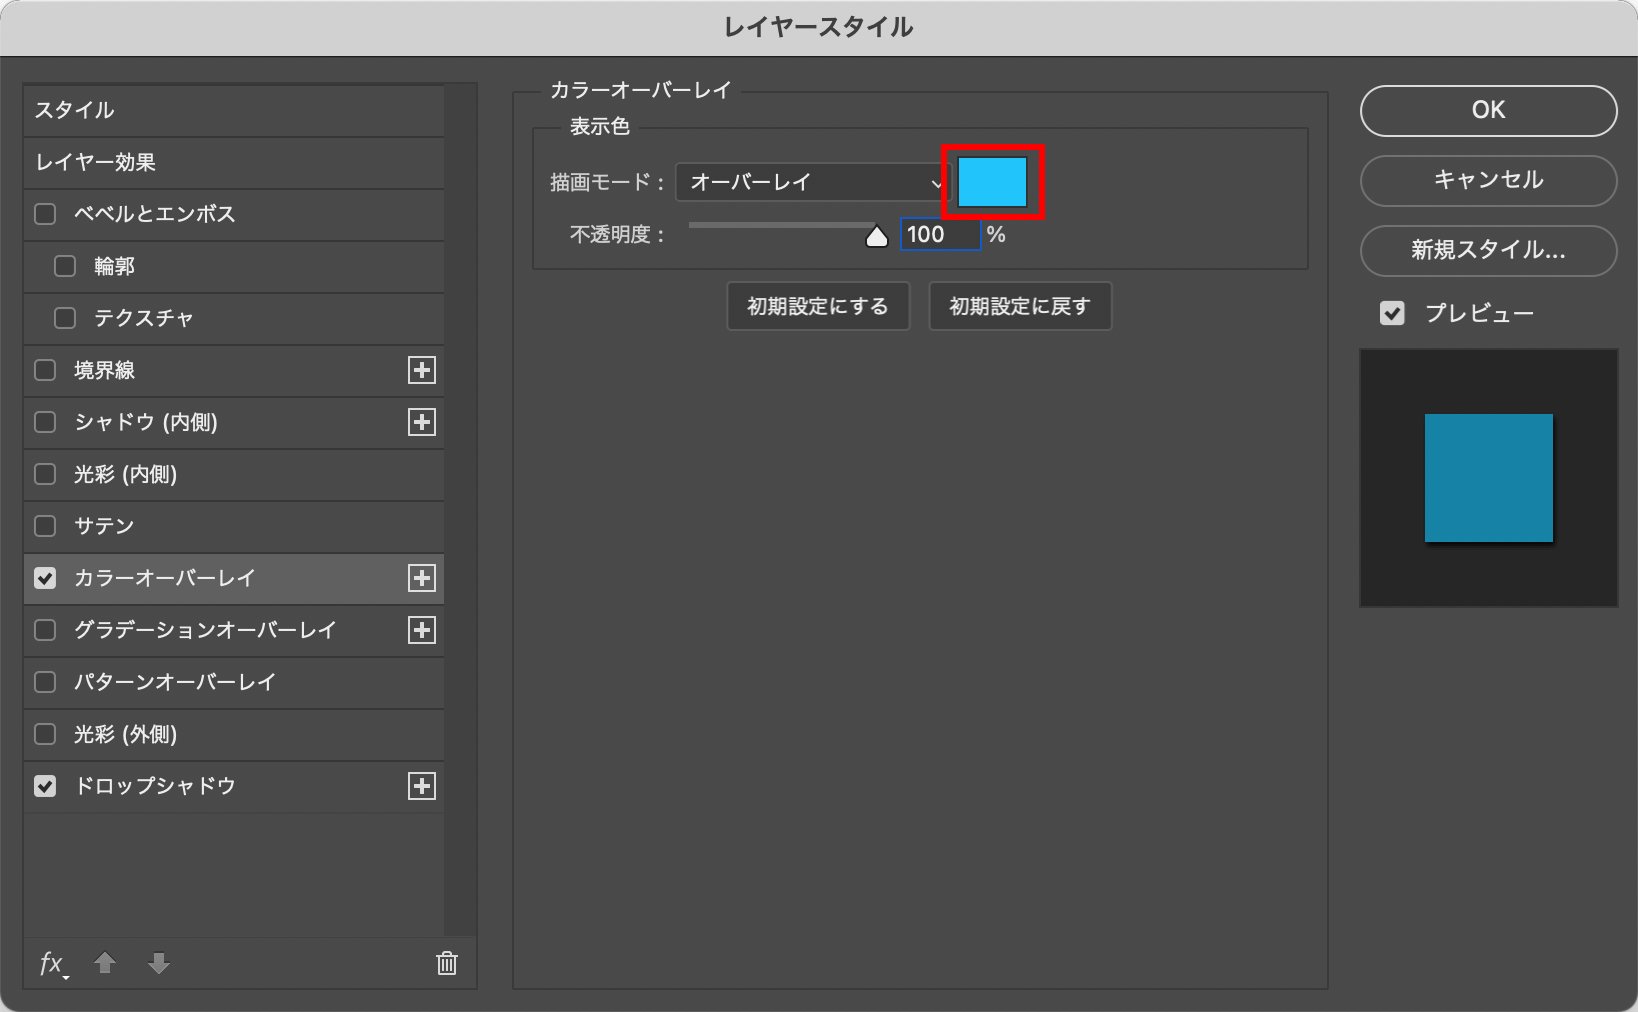Select レイヤー効果 in the left list
1638x1012 pixels.
click(x=234, y=162)
